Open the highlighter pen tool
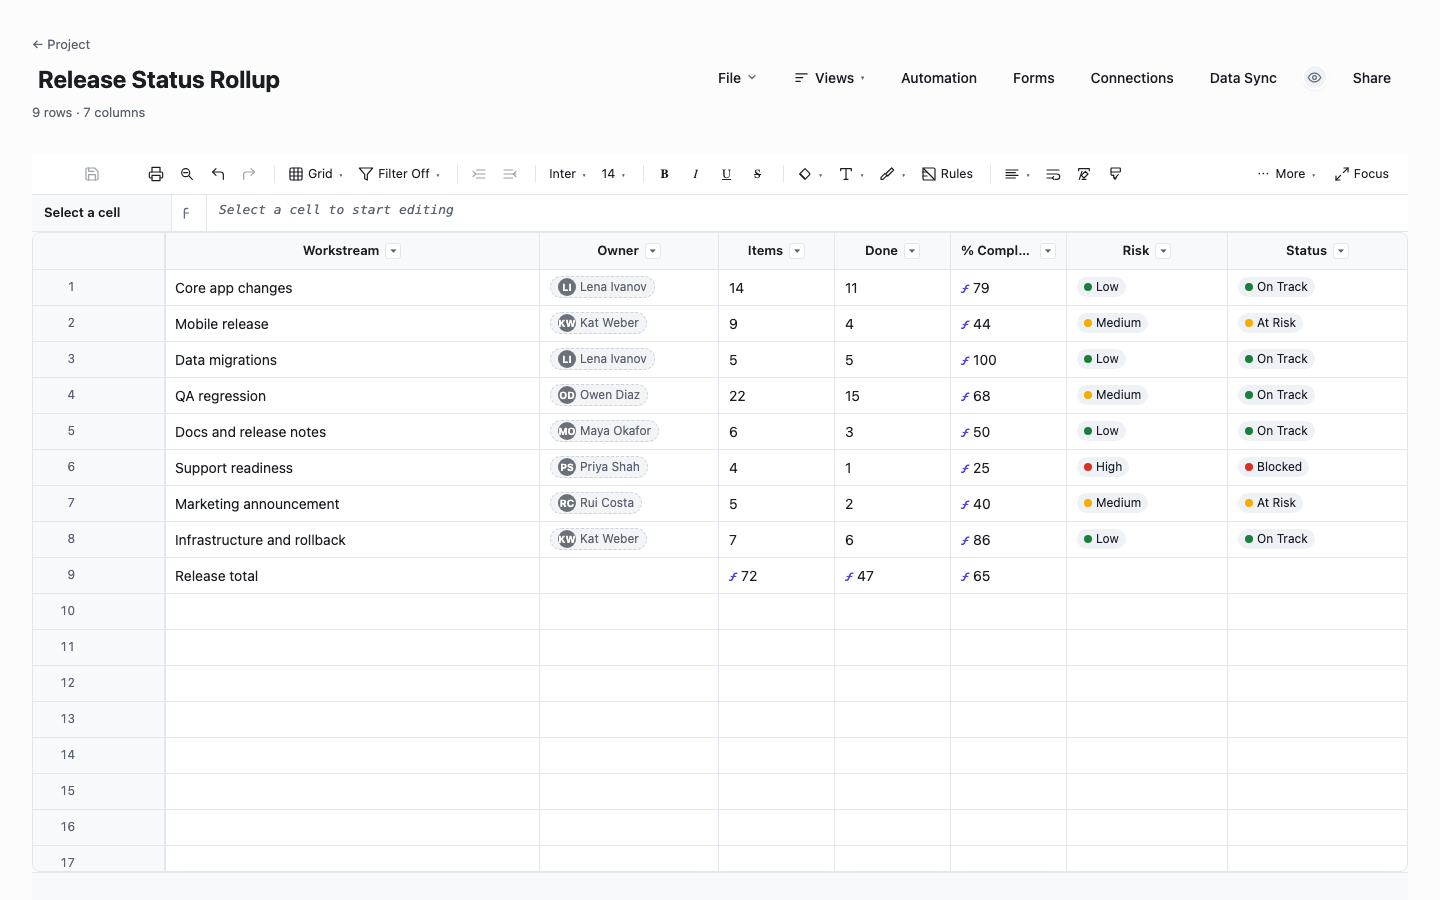Screen dimensions: 1440x900 pyautogui.click(x=892, y=174)
